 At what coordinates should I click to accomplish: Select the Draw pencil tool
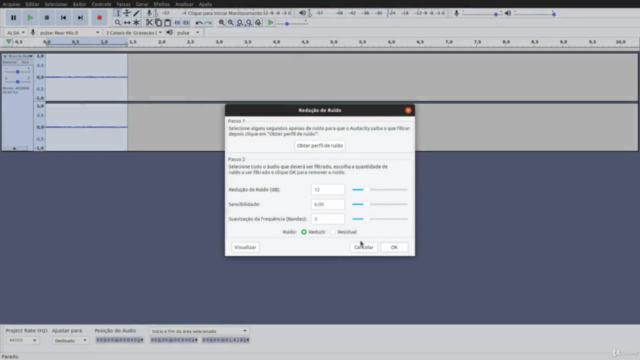tap(136, 13)
